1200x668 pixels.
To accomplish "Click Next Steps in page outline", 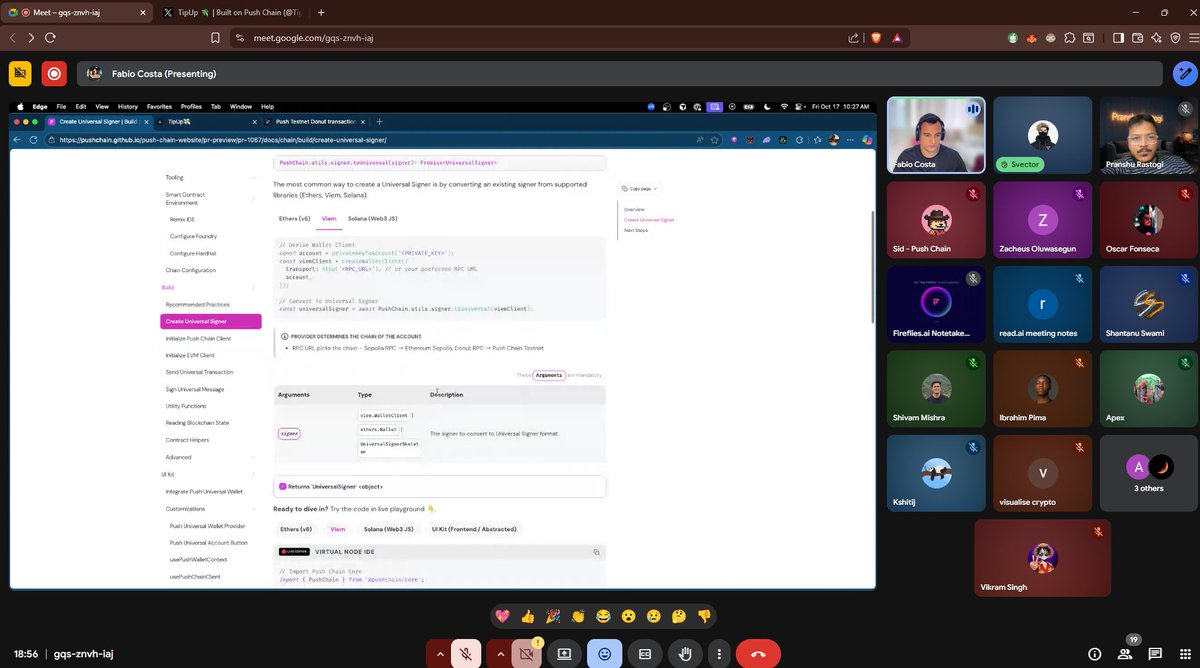I will point(635,230).
